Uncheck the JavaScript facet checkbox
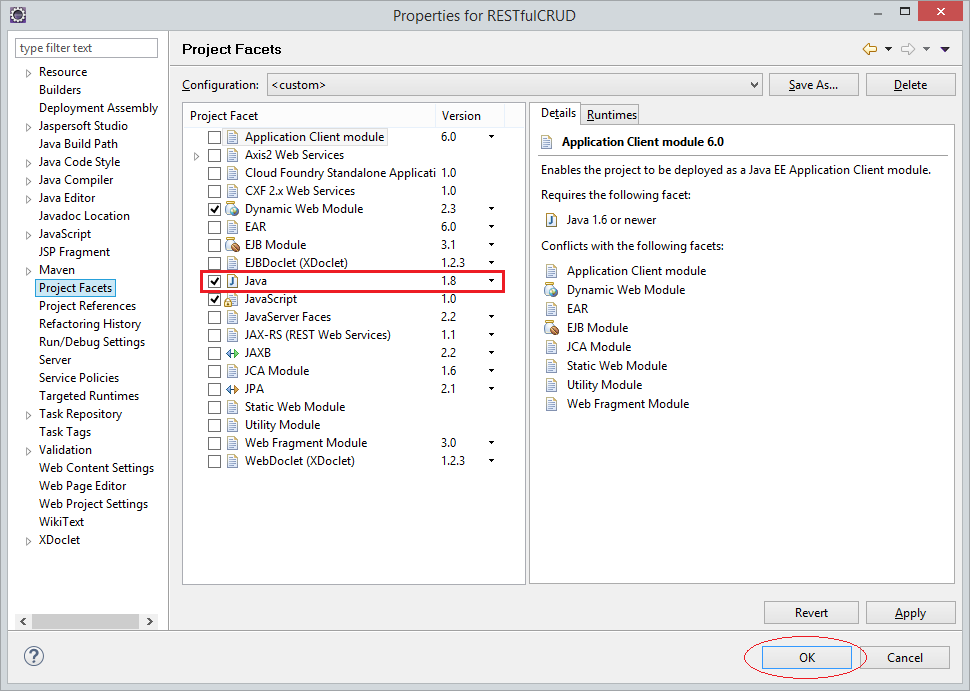 [214, 299]
